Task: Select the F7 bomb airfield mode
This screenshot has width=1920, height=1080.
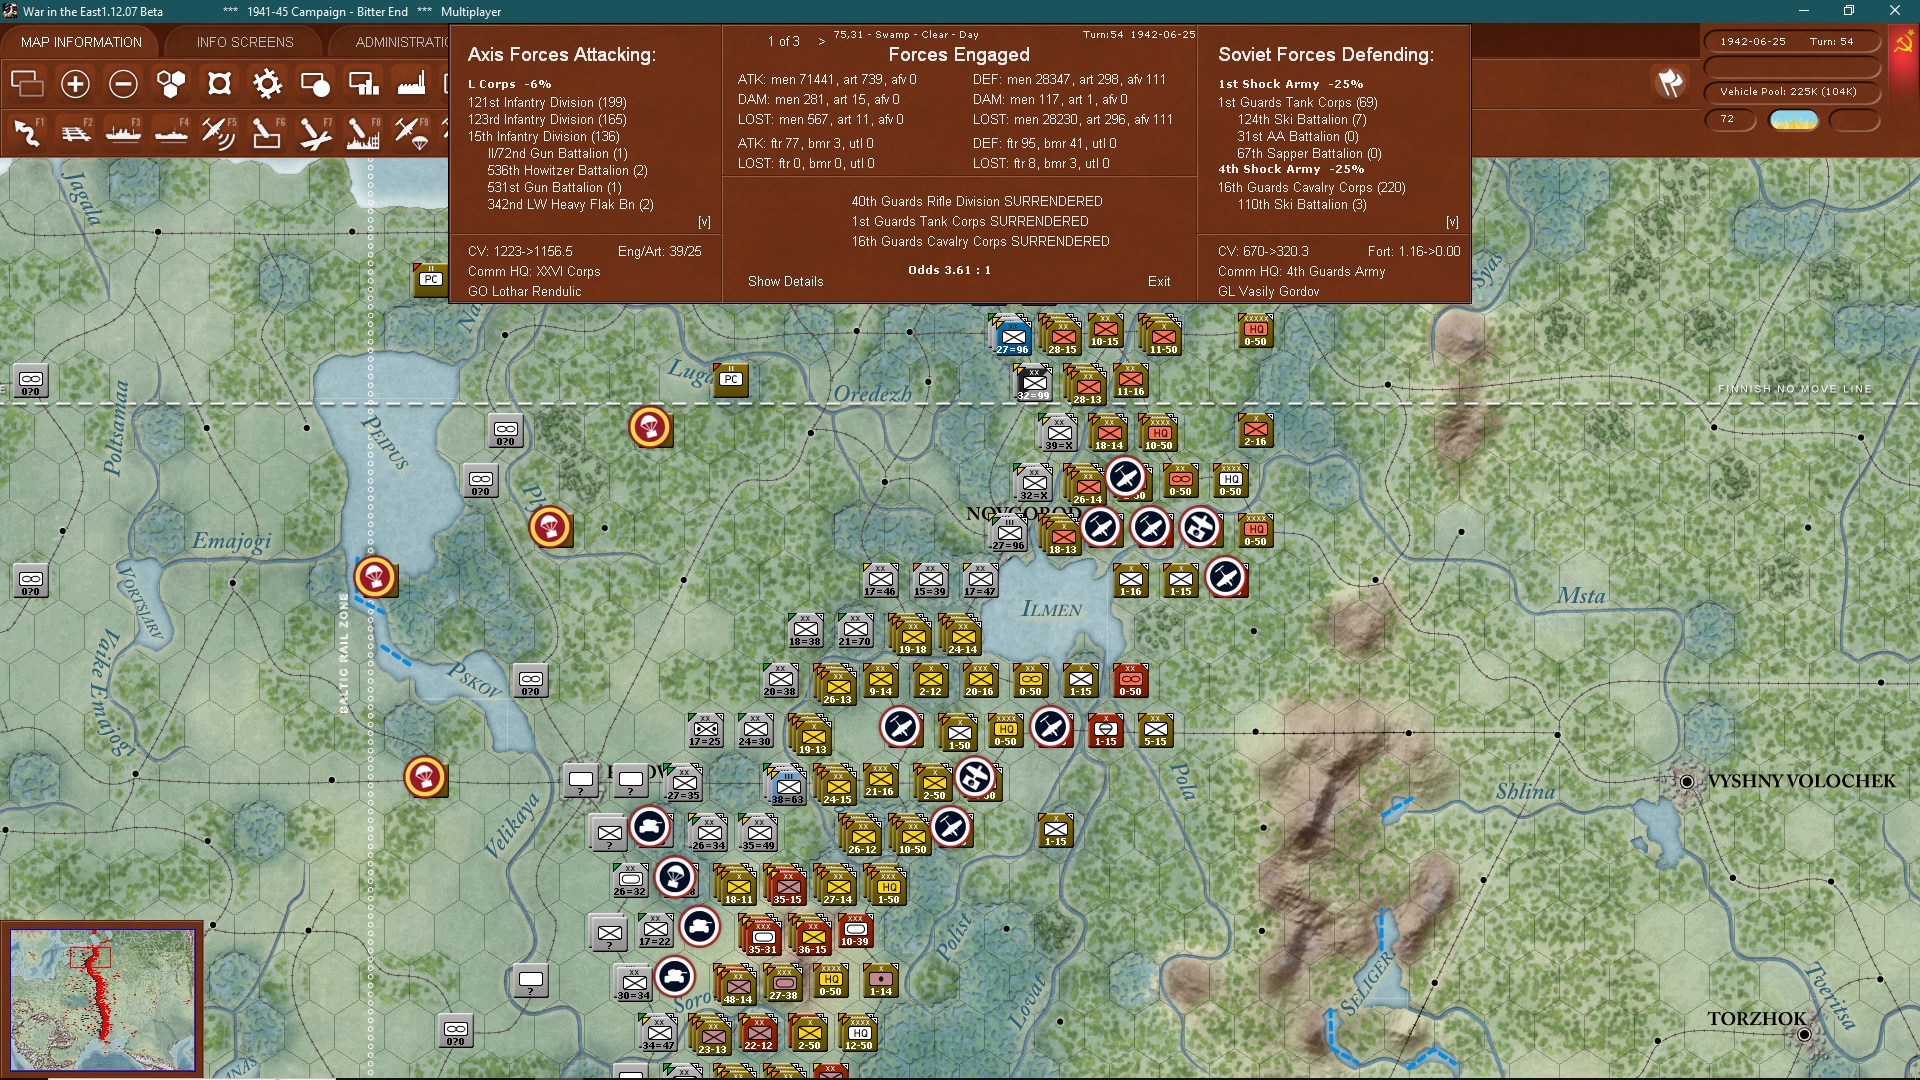Action: (315, 132)
